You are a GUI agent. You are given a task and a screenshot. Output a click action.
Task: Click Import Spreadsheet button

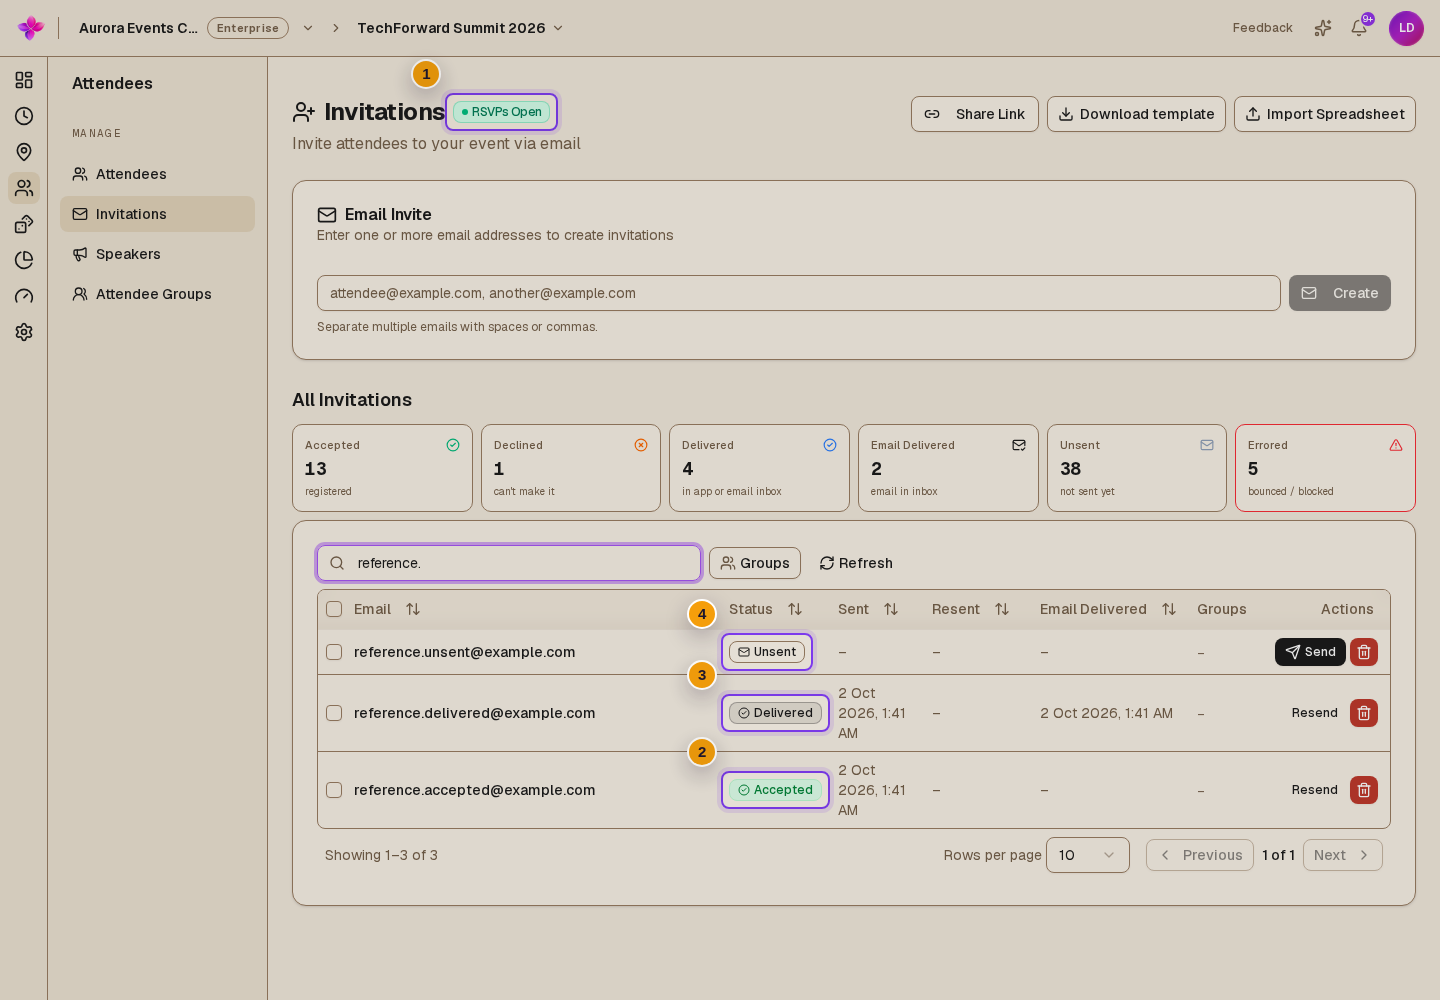click(1325, 114)
